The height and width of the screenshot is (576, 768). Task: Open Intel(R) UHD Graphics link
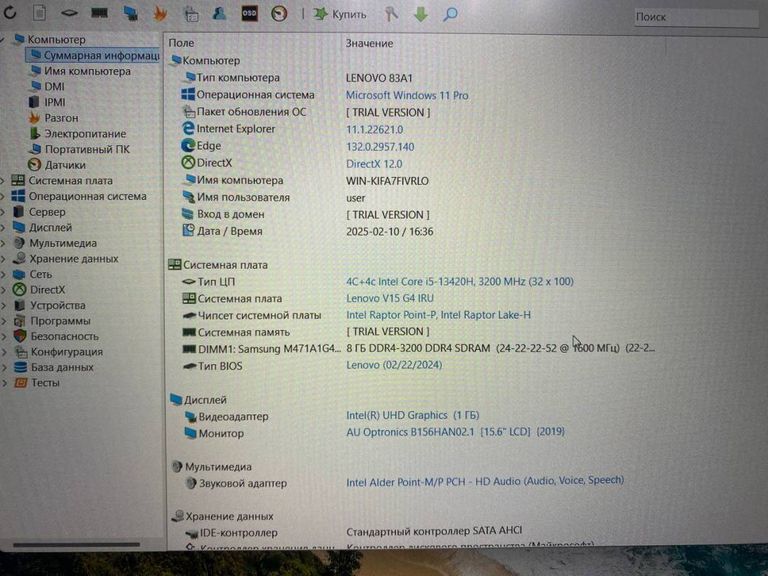click(x=412, y=416)
